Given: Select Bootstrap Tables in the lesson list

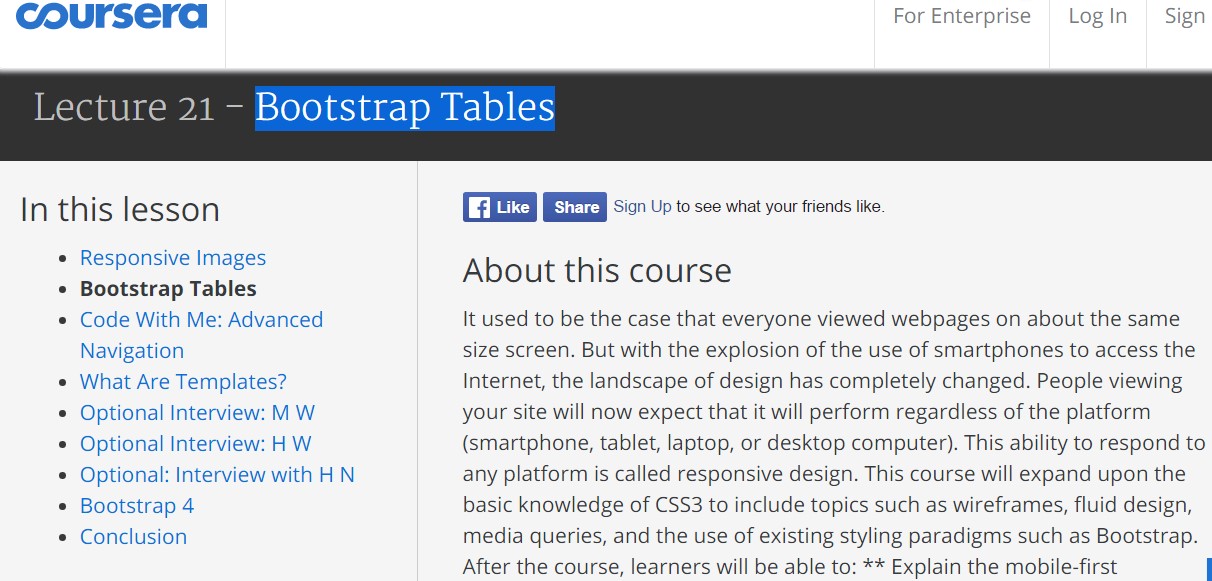Looking at the screenshot, I should (168, 288).
